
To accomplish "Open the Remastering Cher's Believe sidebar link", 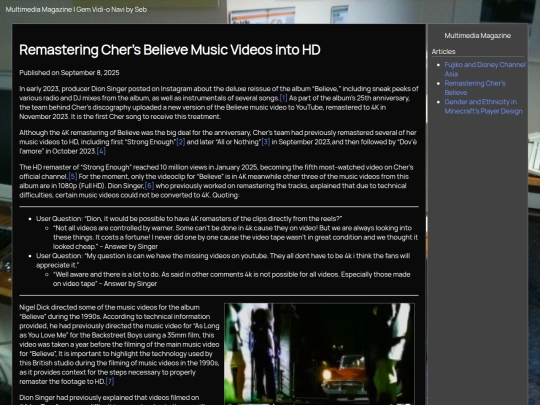I will click(475, 88).
